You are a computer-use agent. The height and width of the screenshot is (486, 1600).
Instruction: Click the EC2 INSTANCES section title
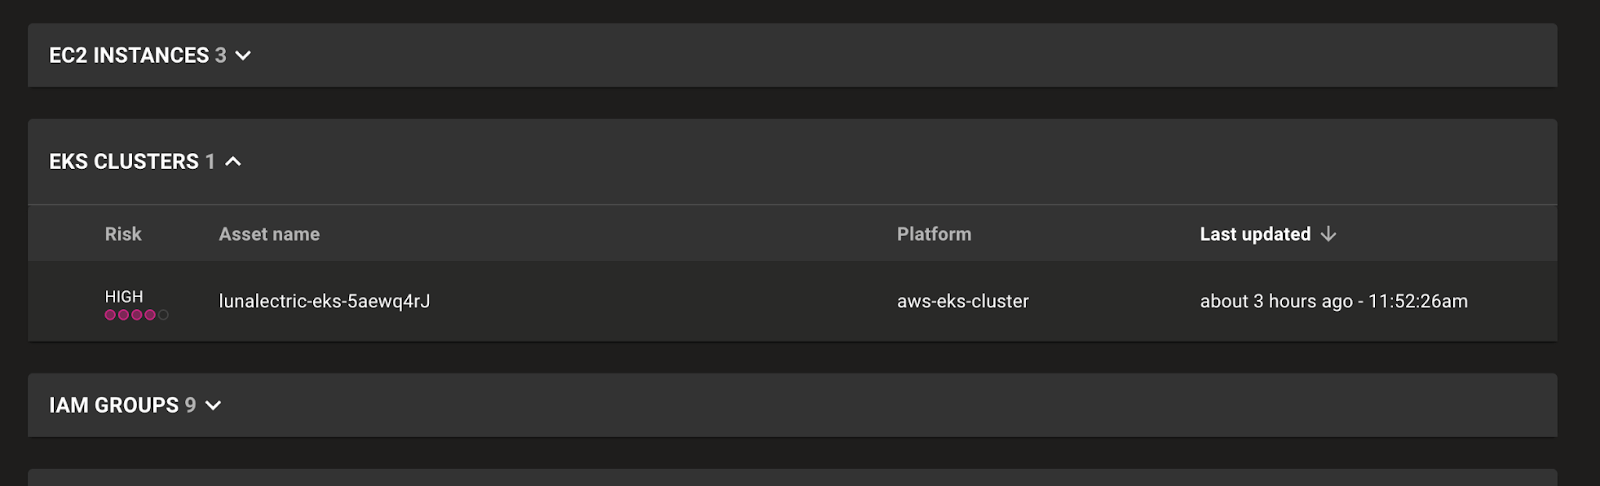[129, 56]
